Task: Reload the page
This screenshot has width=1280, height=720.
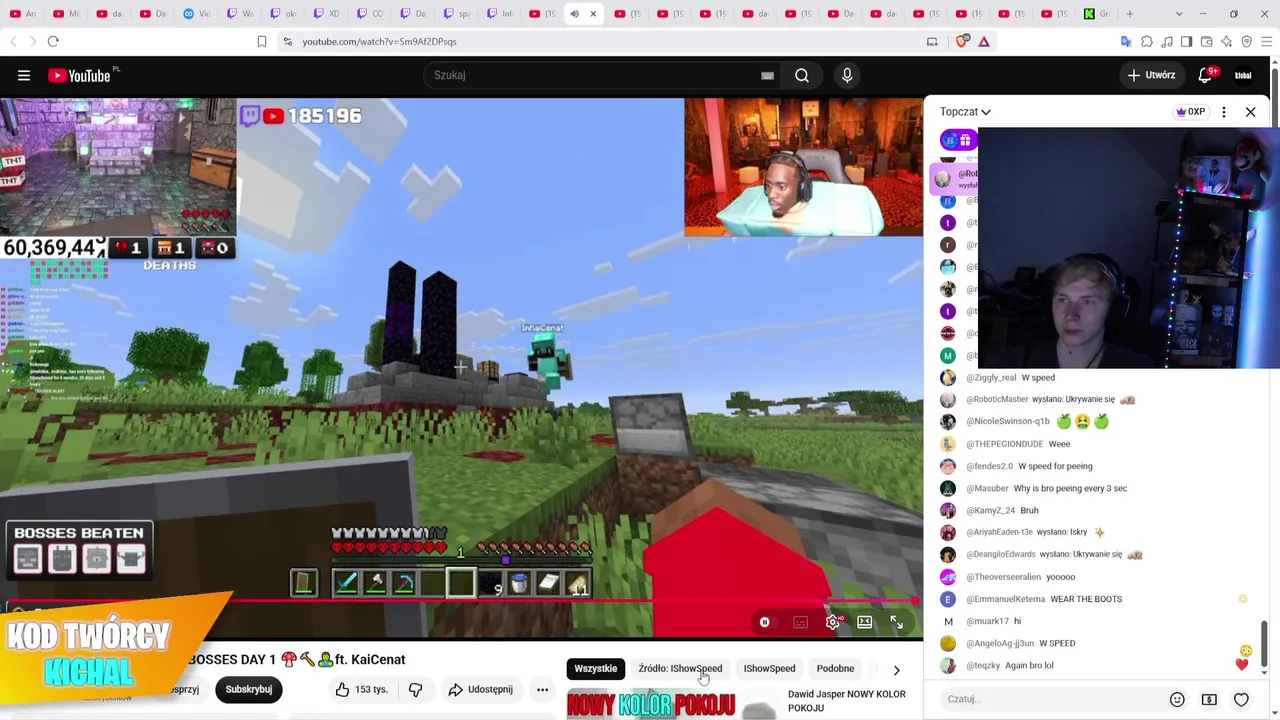Action: pos(53,41)
